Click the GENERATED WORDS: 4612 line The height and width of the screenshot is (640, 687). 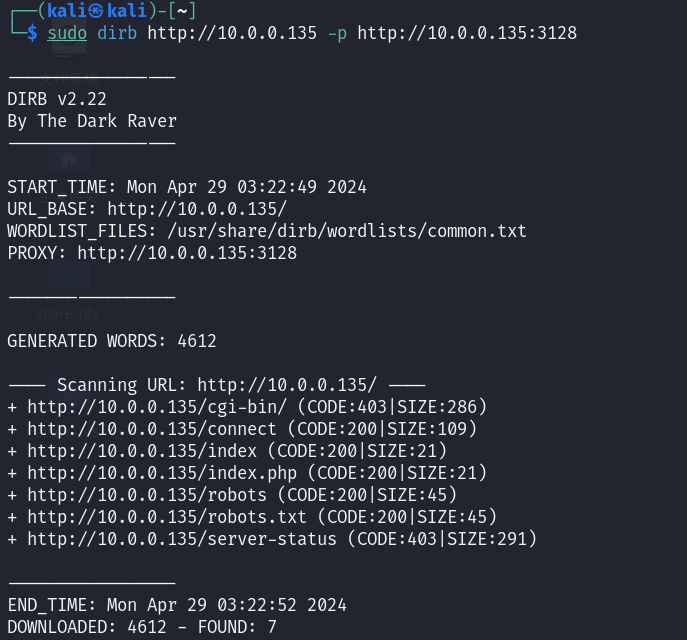[x=112, y=341]
